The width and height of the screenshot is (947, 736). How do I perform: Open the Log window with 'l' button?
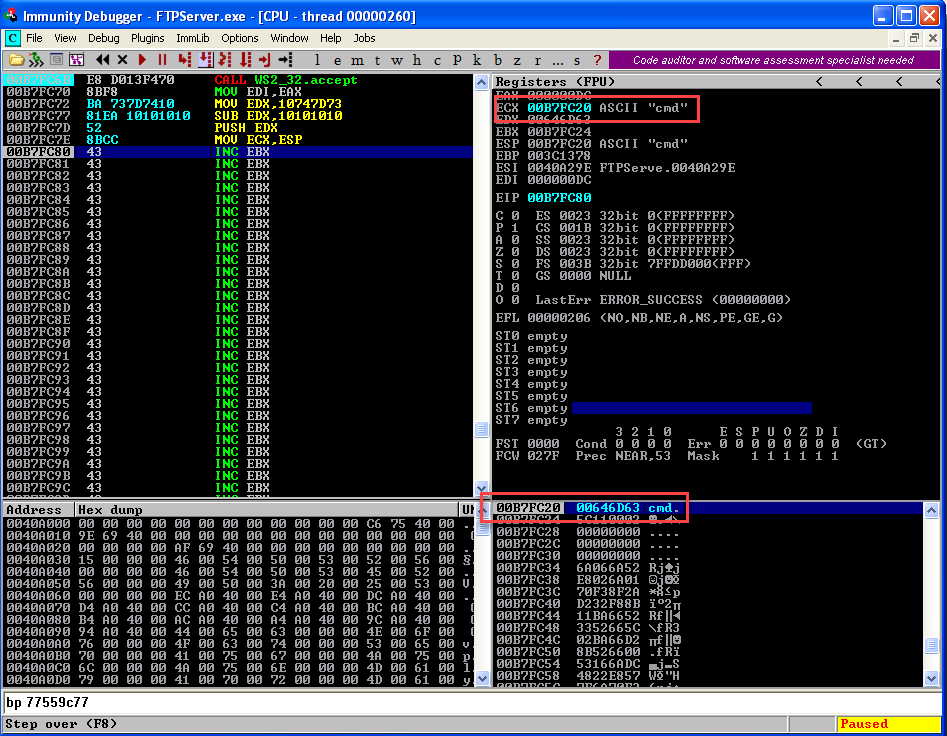317,60
